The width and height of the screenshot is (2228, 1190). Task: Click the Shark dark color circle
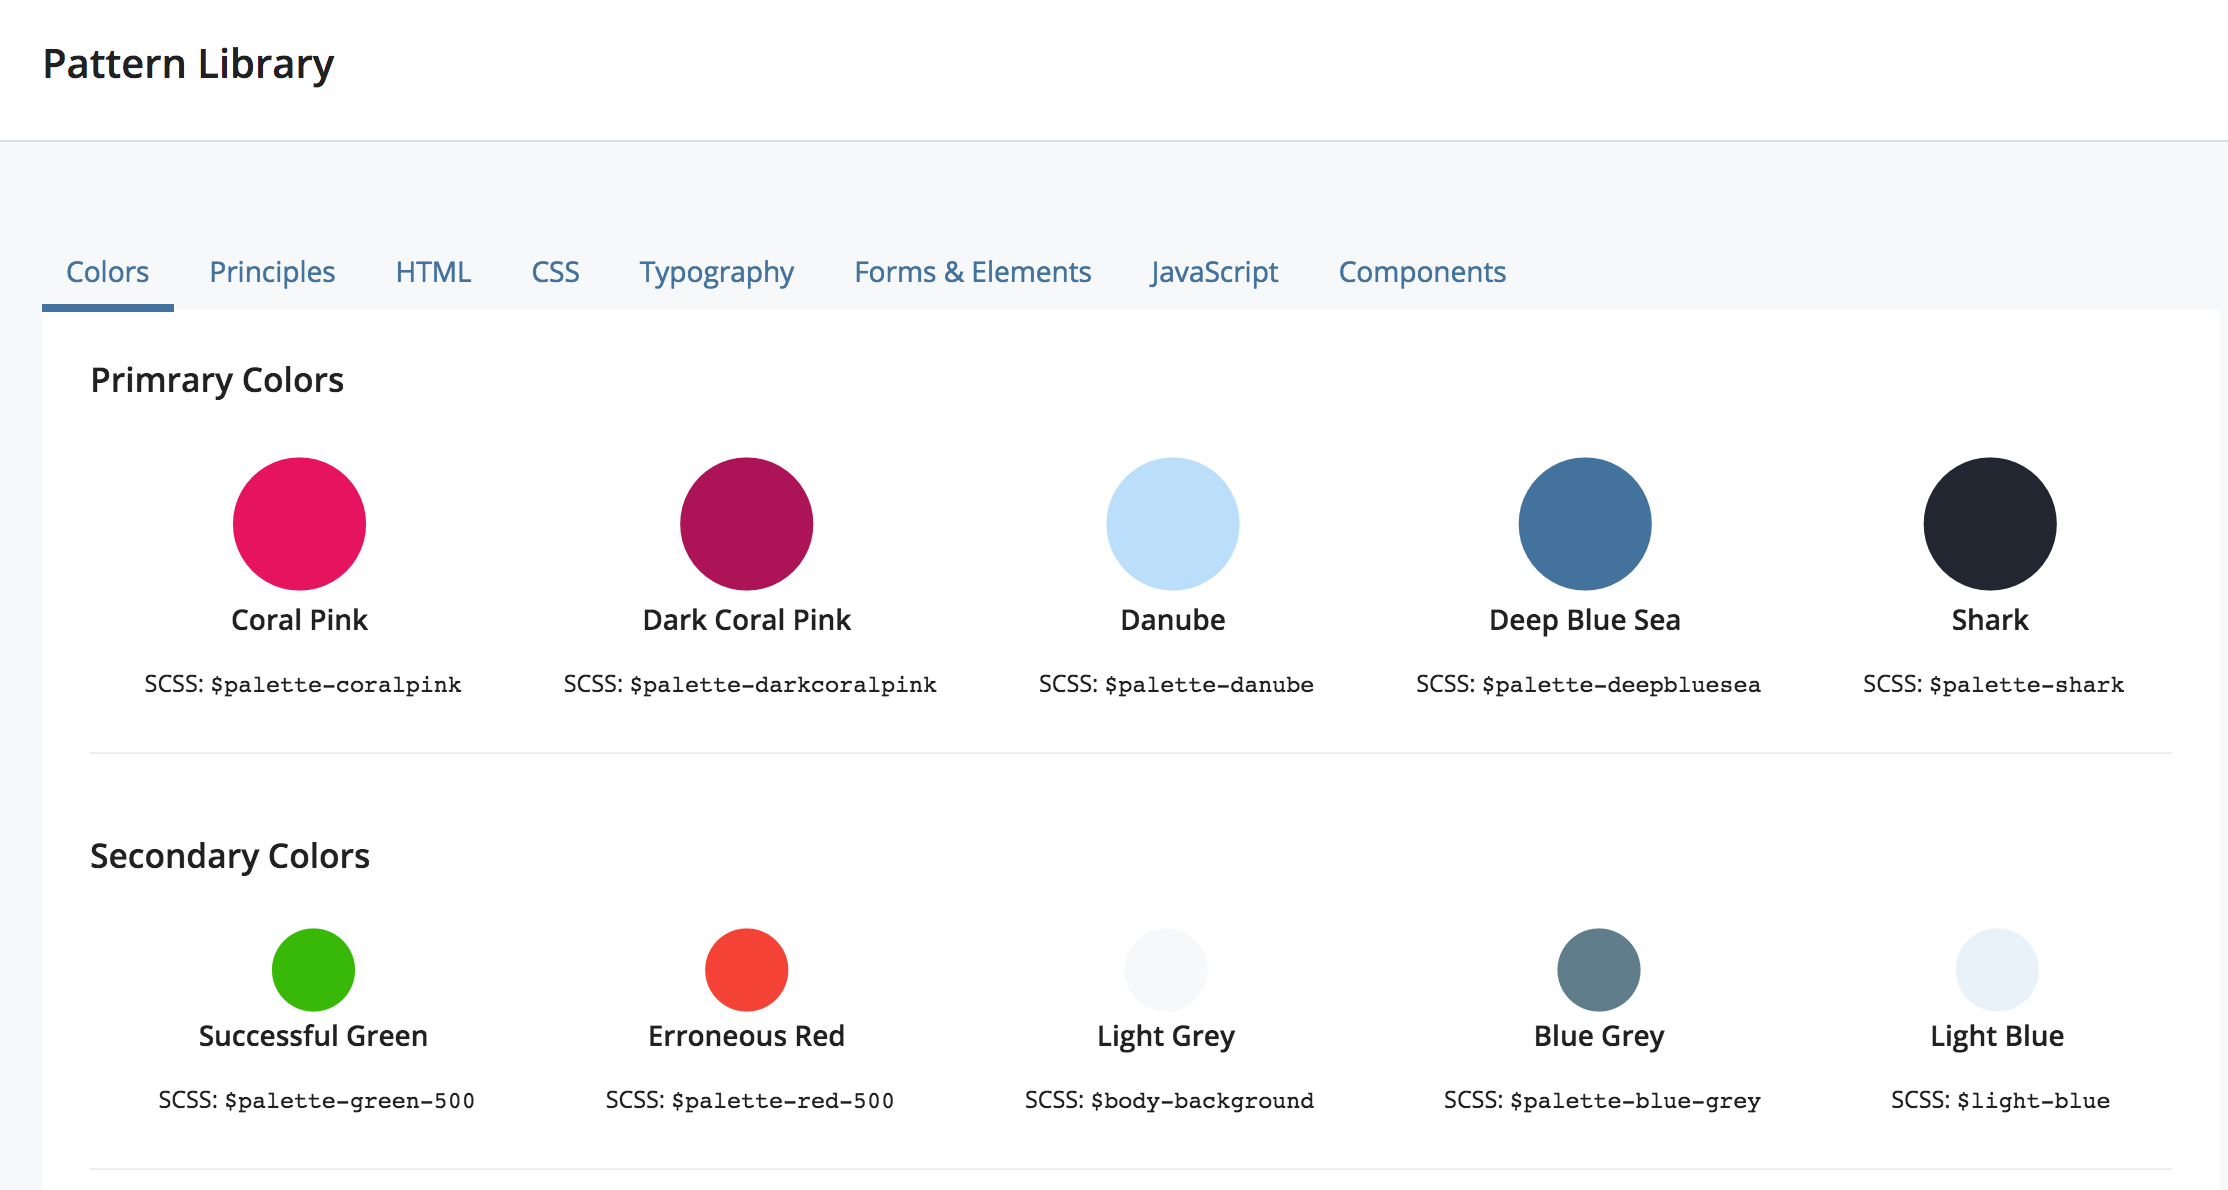point(1989,524)
